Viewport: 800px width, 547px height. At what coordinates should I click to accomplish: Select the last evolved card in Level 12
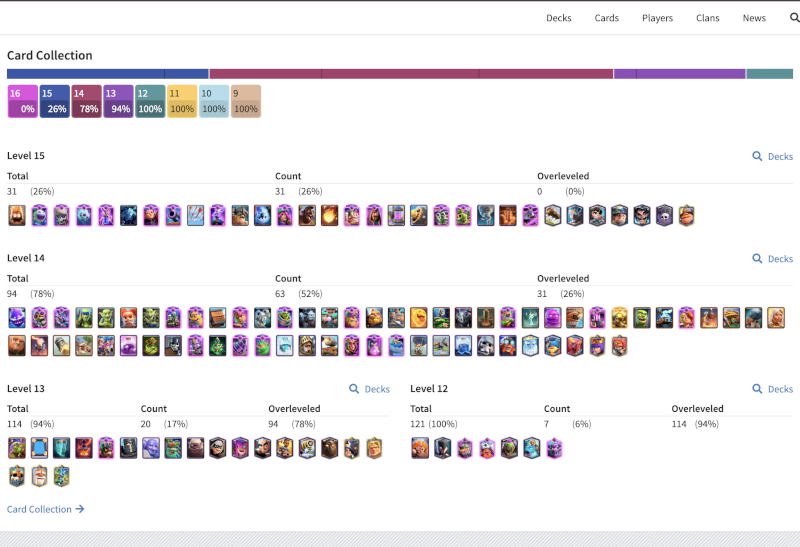click(554, 448)
